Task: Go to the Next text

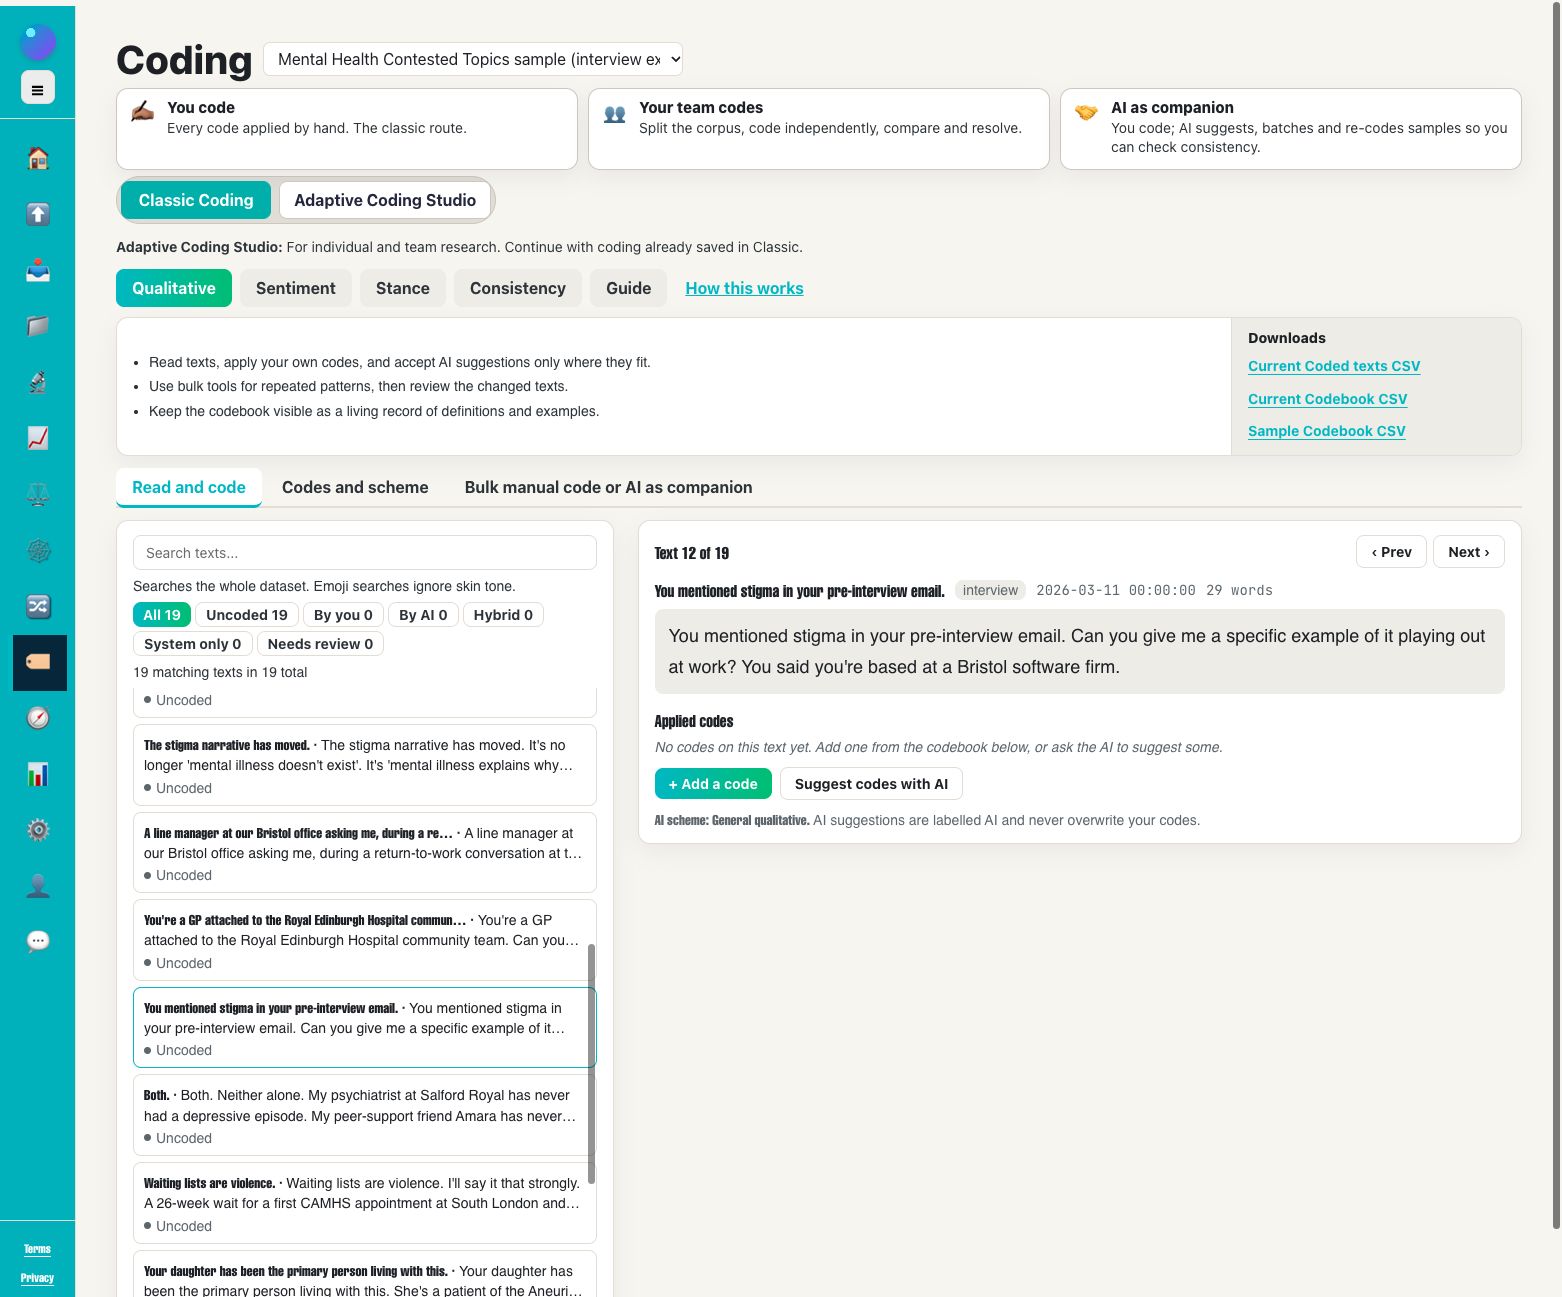Action: [1468, 552]
